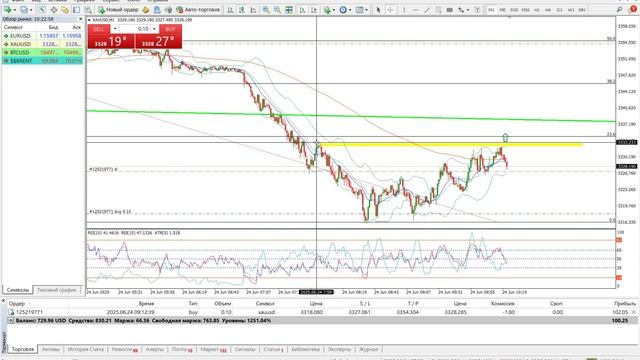Toggle the Market Watch window icon

[42, 9]
